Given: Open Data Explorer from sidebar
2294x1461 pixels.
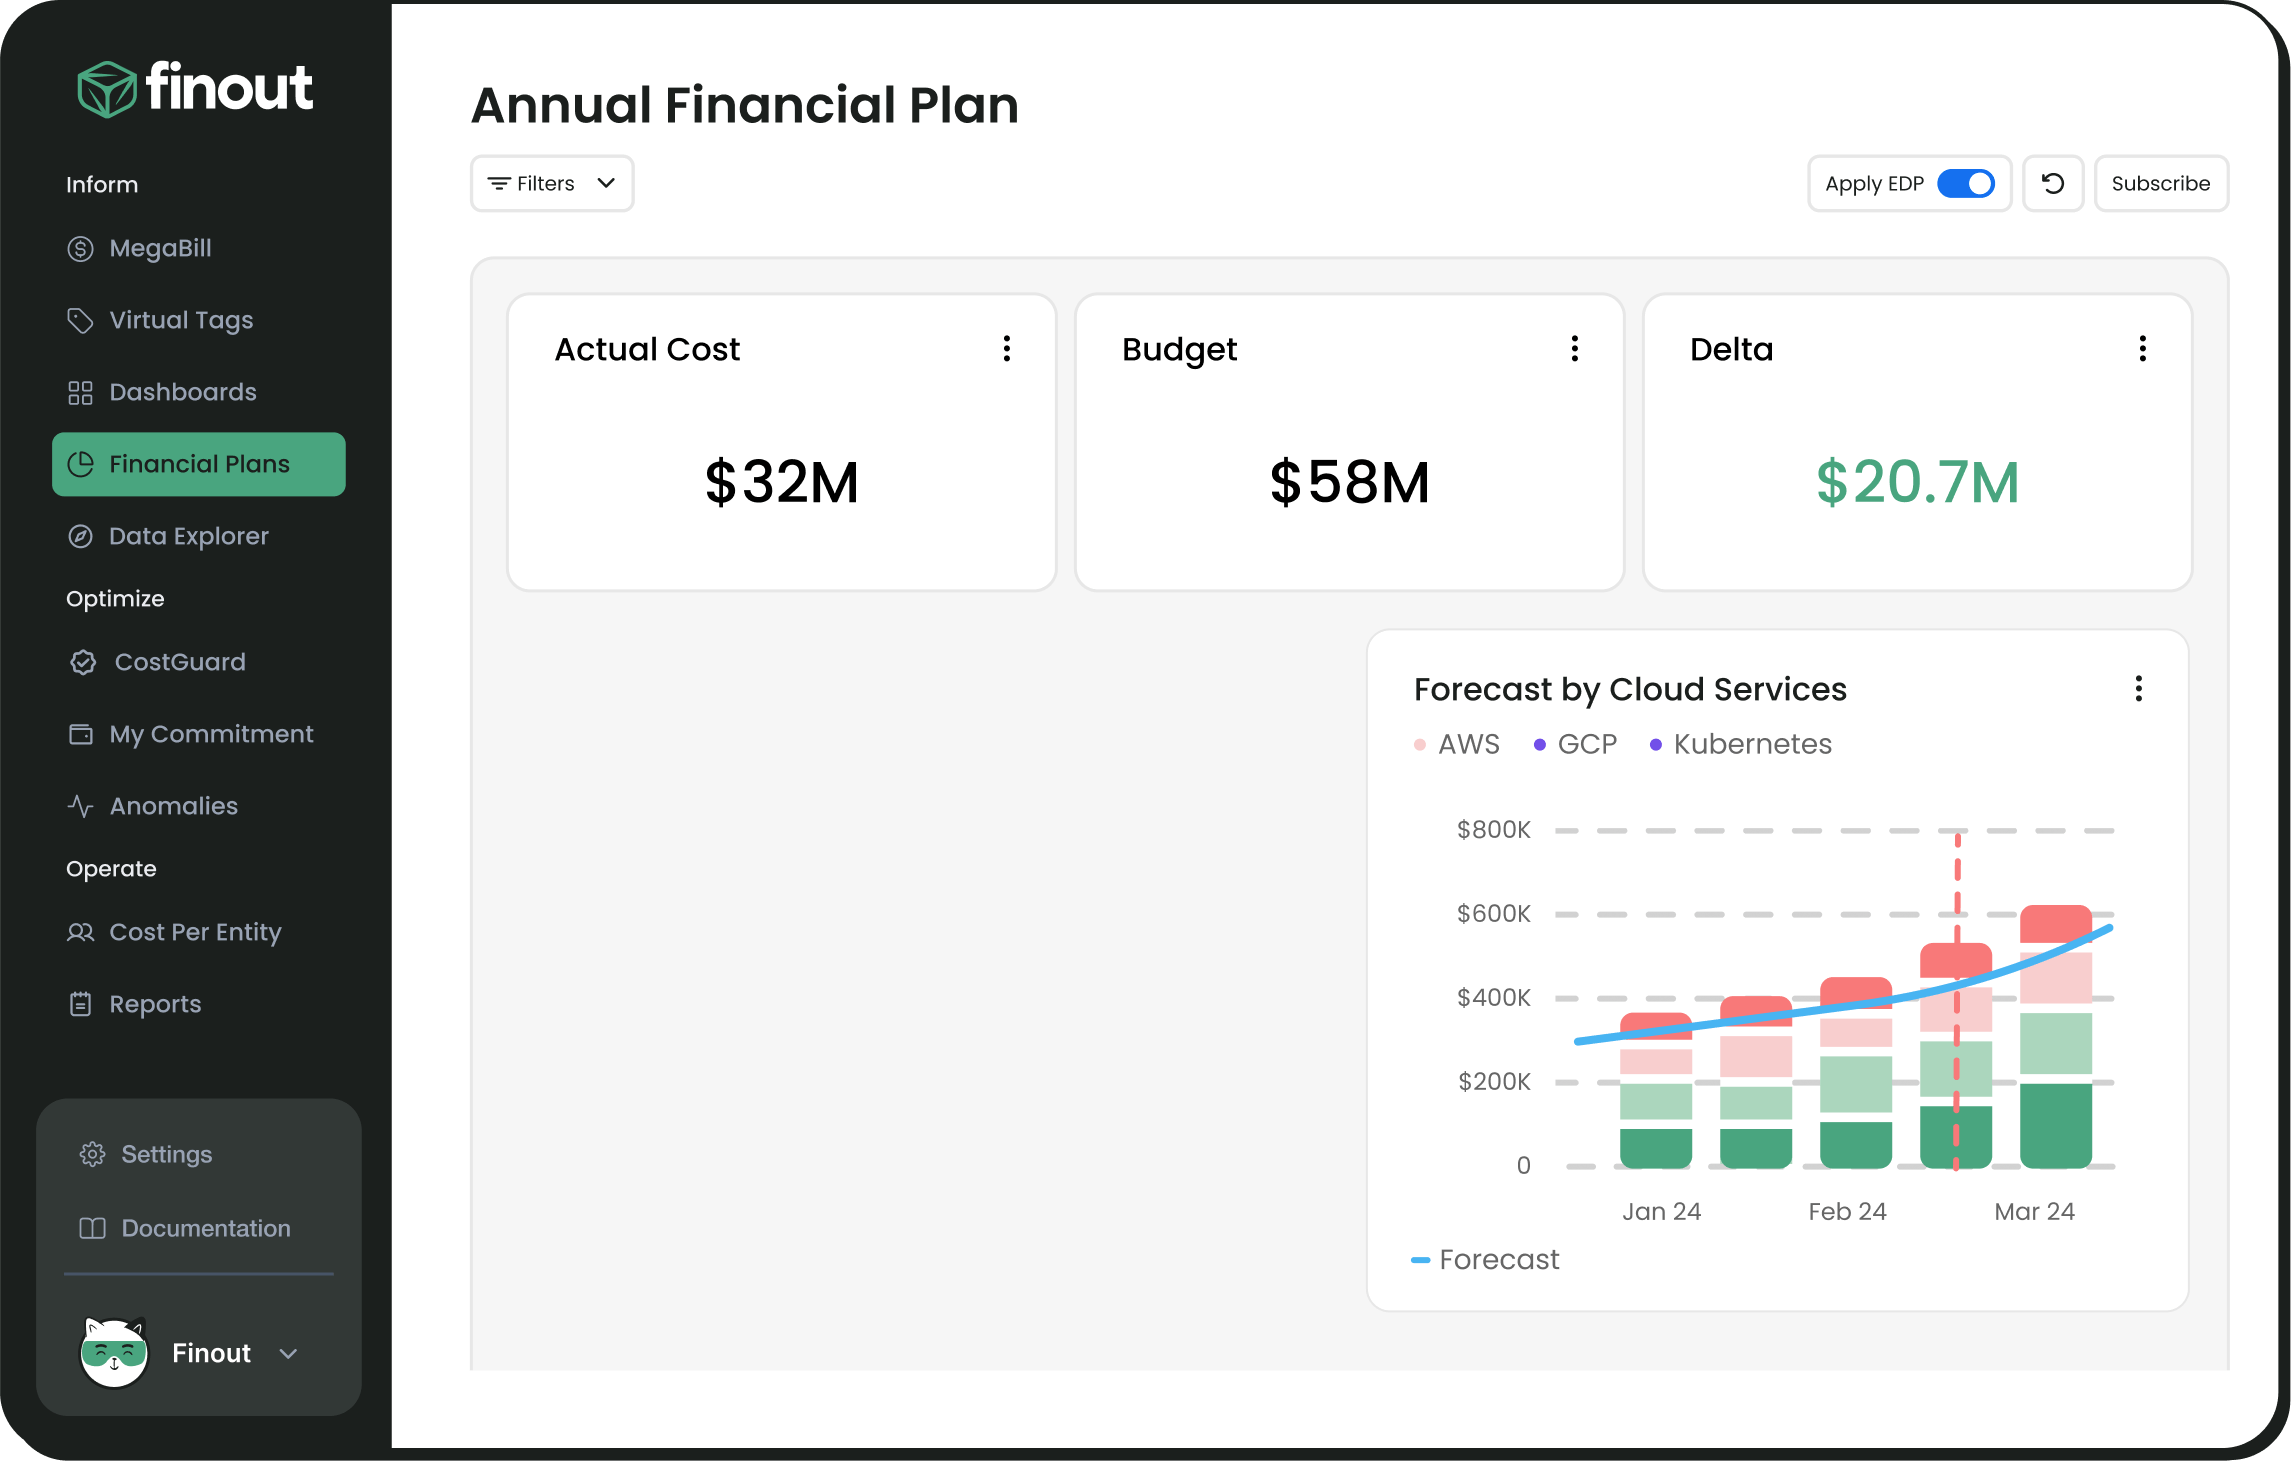Looking at the screenshot, I should 189,535.
